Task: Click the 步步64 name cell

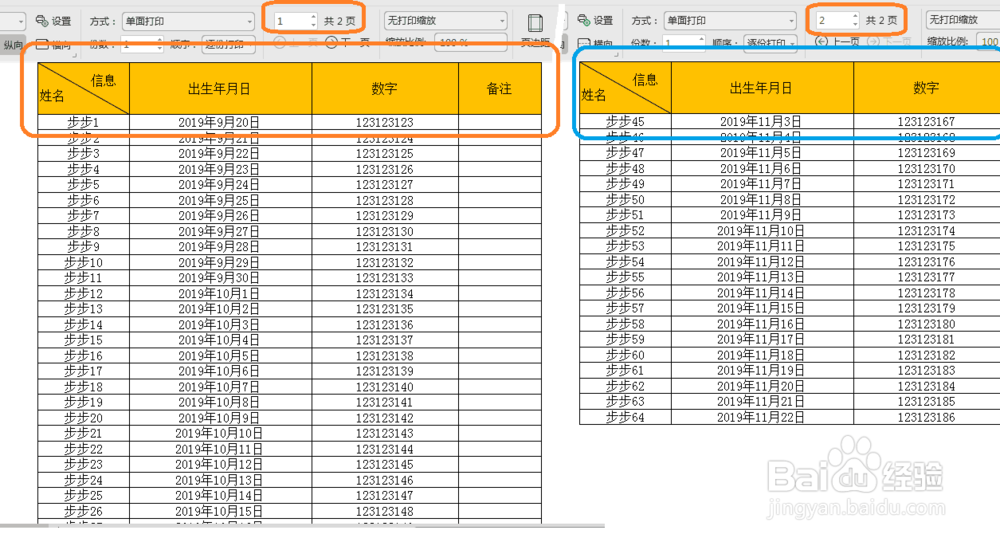Action: pos(625,418)
